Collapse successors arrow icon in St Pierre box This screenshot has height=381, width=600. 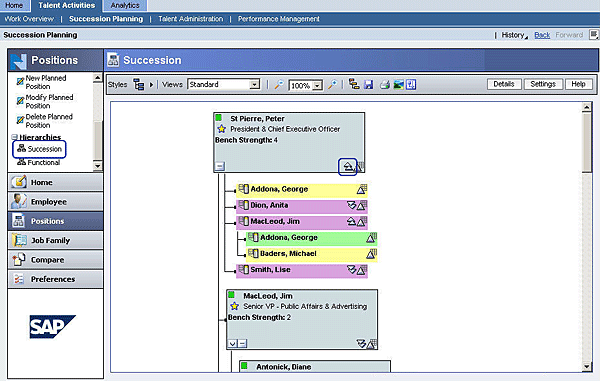click(x=347, y=167)
